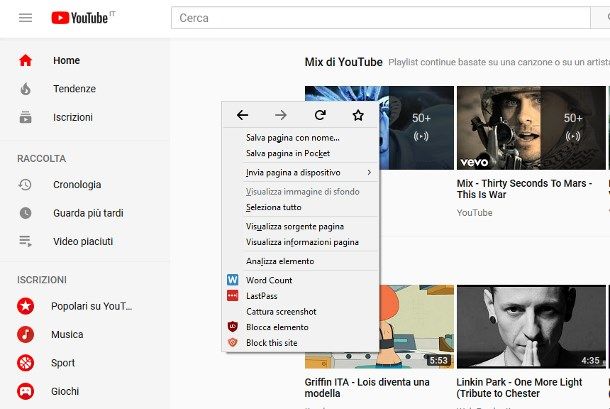Open Musica subscription label
Screen dimensions: 610x409
coord(67,334)
